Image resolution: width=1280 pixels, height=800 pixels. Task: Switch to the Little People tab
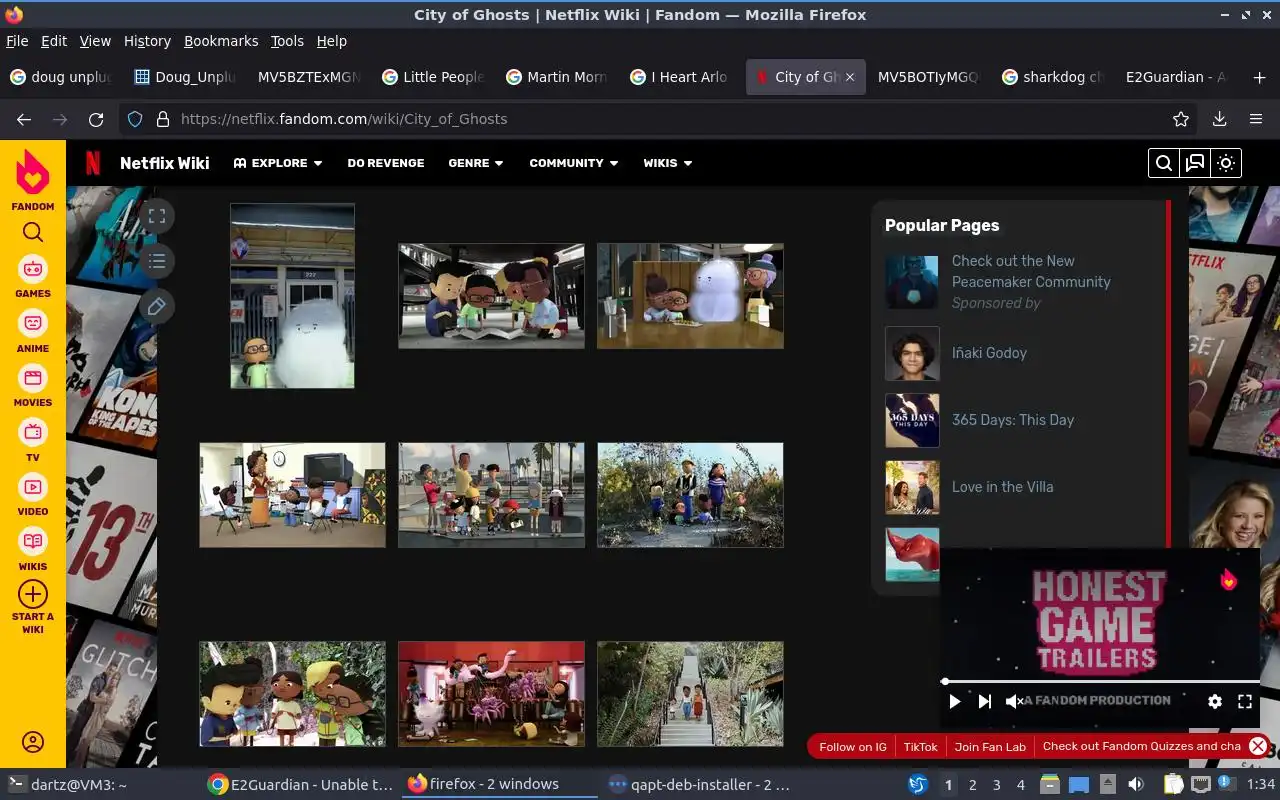[x=434, y=77]
